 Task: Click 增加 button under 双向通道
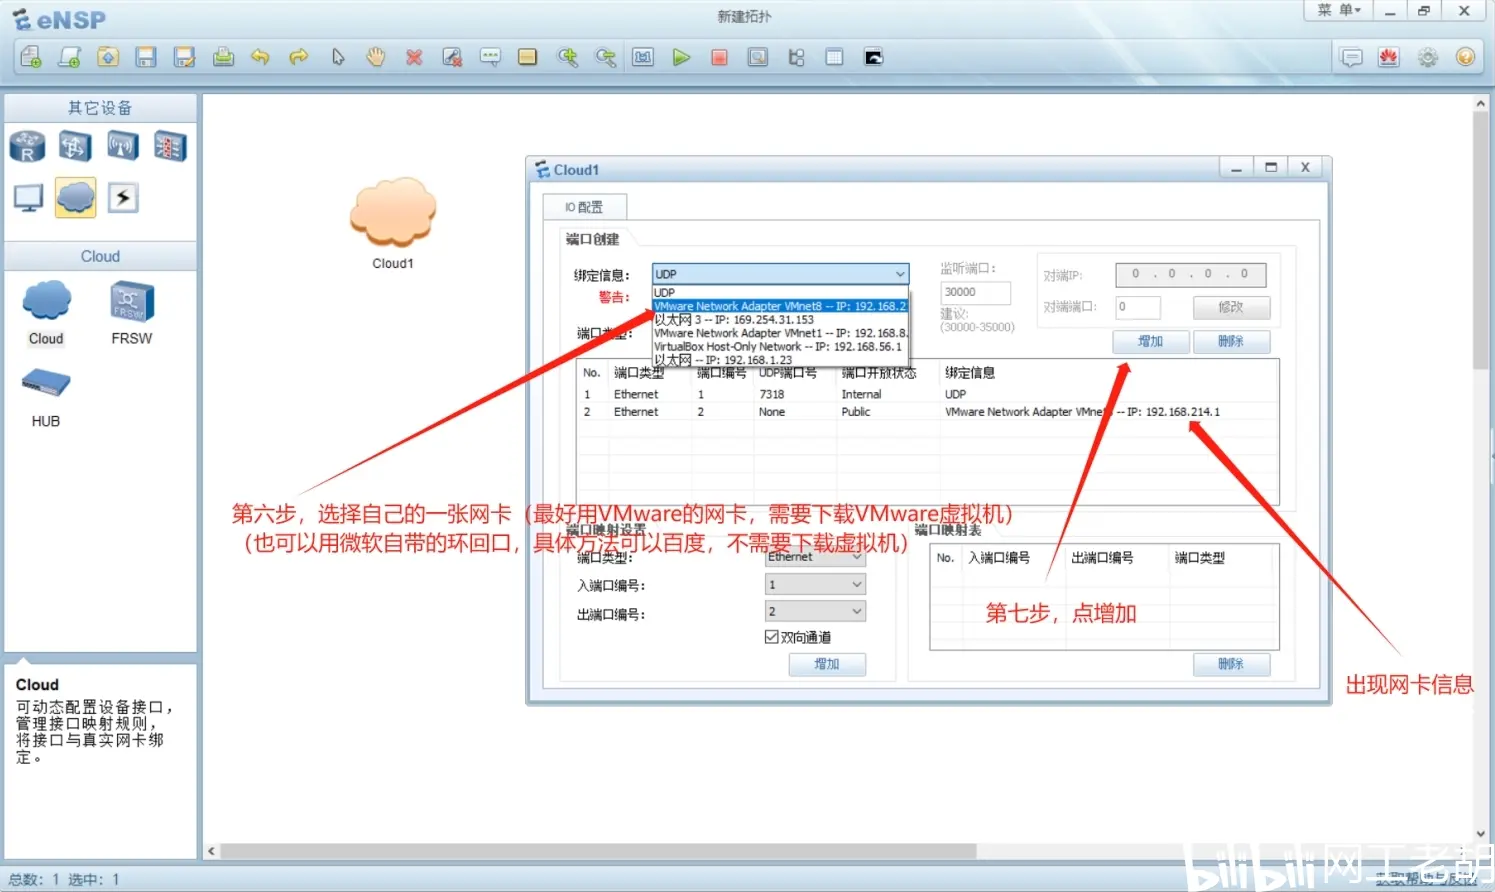827,664
